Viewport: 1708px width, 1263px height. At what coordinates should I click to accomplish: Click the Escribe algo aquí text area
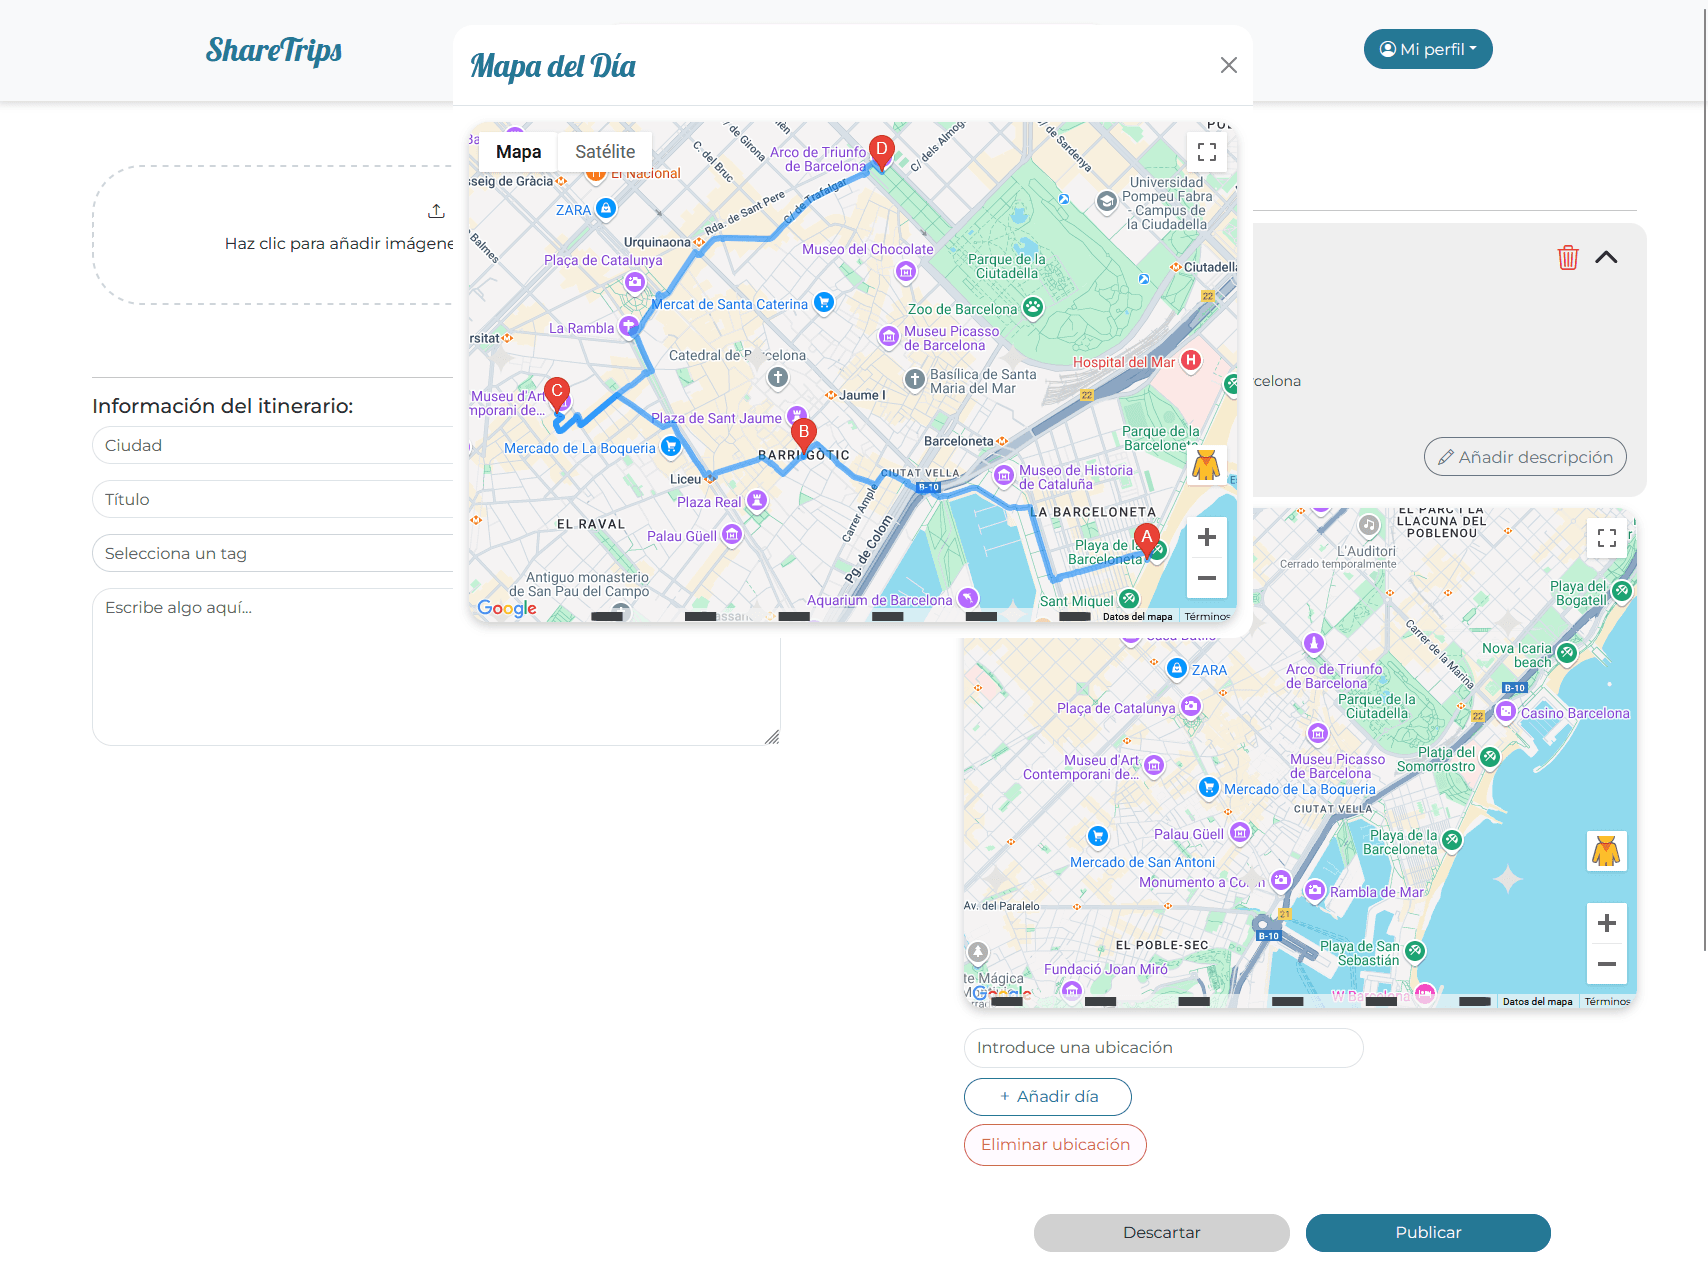click(436, 667)
